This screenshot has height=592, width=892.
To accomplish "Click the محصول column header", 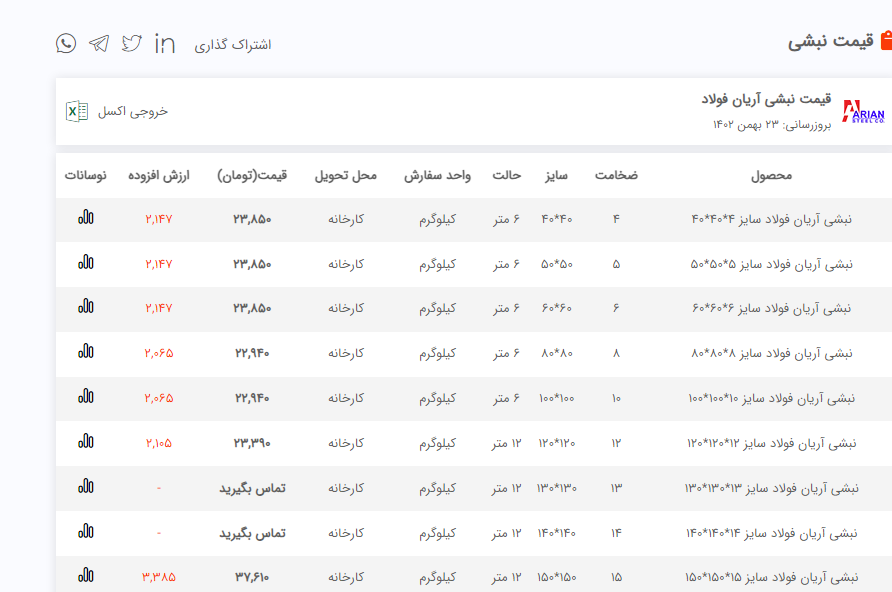I will (771, 175).
